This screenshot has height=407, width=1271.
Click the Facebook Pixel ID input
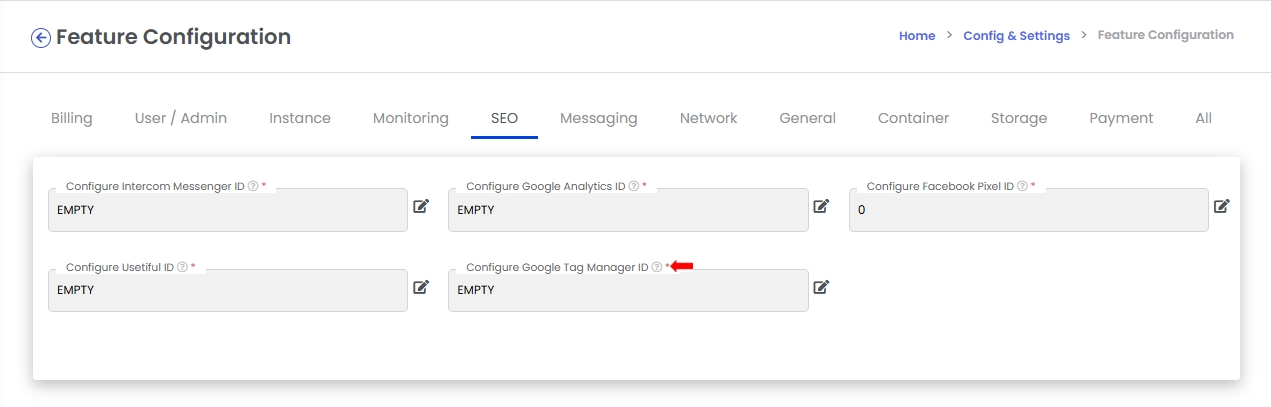[1028, 210]
